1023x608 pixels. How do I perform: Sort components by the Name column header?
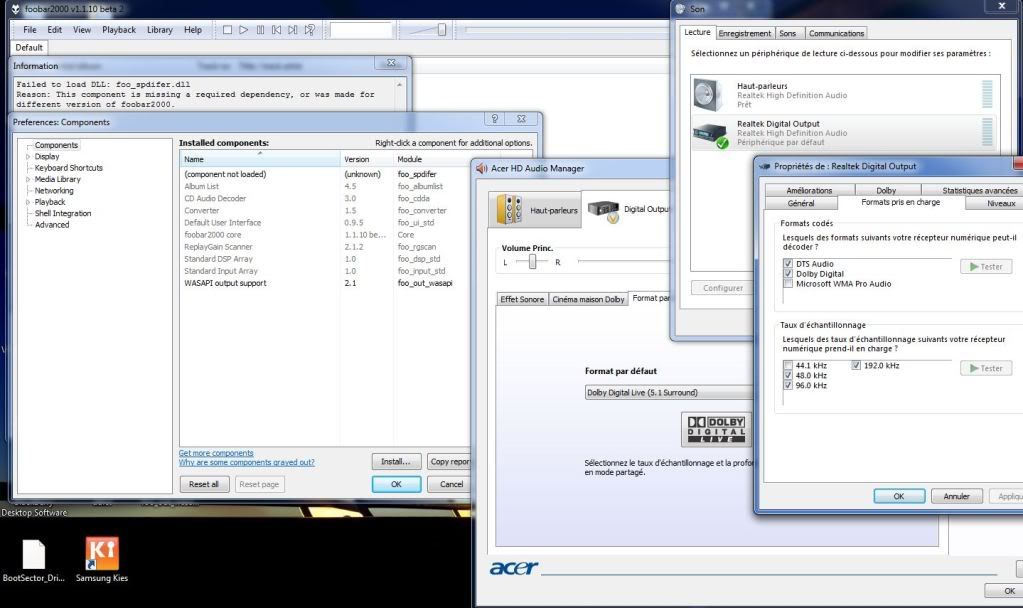[260, 159]
